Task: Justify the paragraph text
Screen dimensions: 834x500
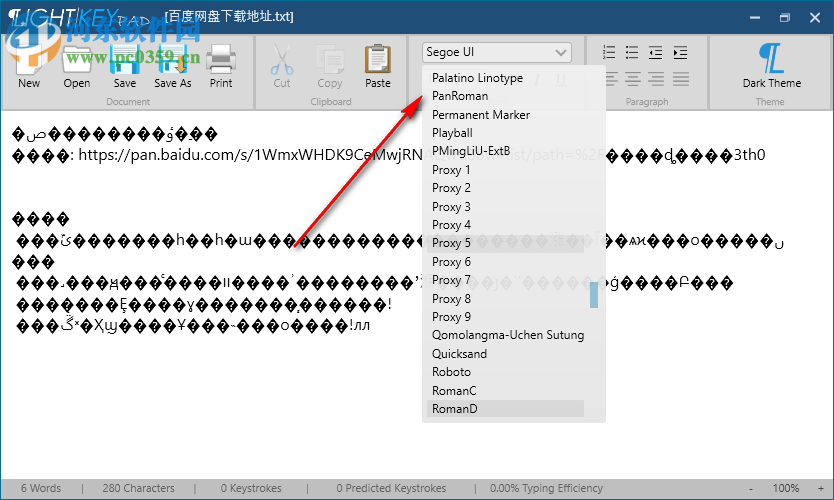Action: pyautogui.click(x=681, y=79)
